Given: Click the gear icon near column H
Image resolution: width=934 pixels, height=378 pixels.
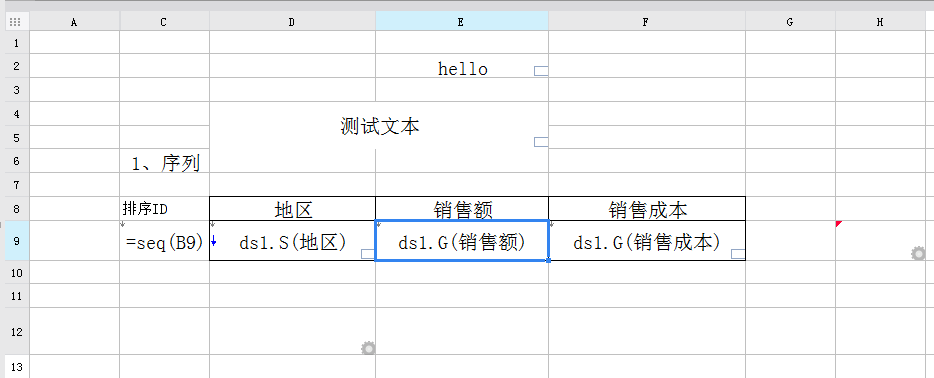Looking at the screenshot, I should [918, 254].
